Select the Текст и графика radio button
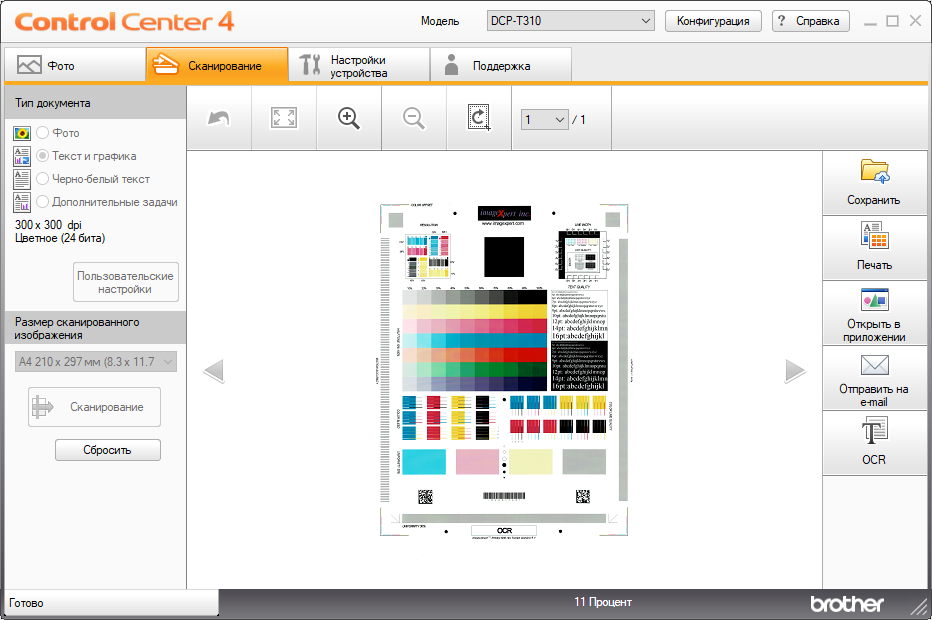Screen dimensions: 932x620 pos(42,156)
